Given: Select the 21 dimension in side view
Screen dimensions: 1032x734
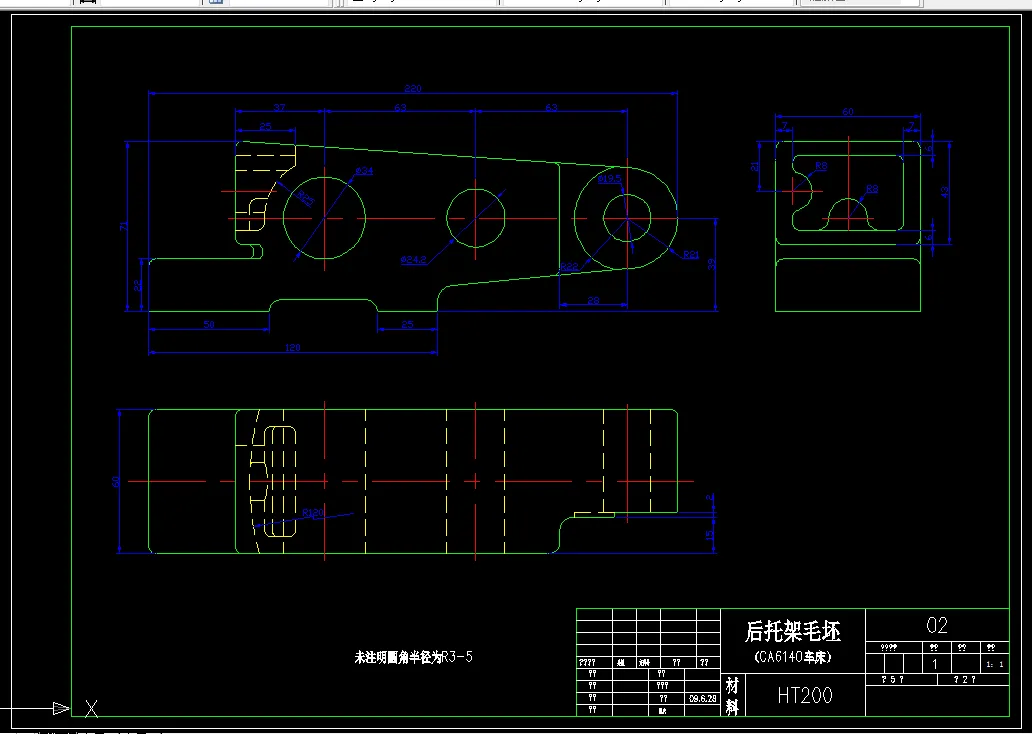Looking at the screenshot, I should tap(755, 167).
